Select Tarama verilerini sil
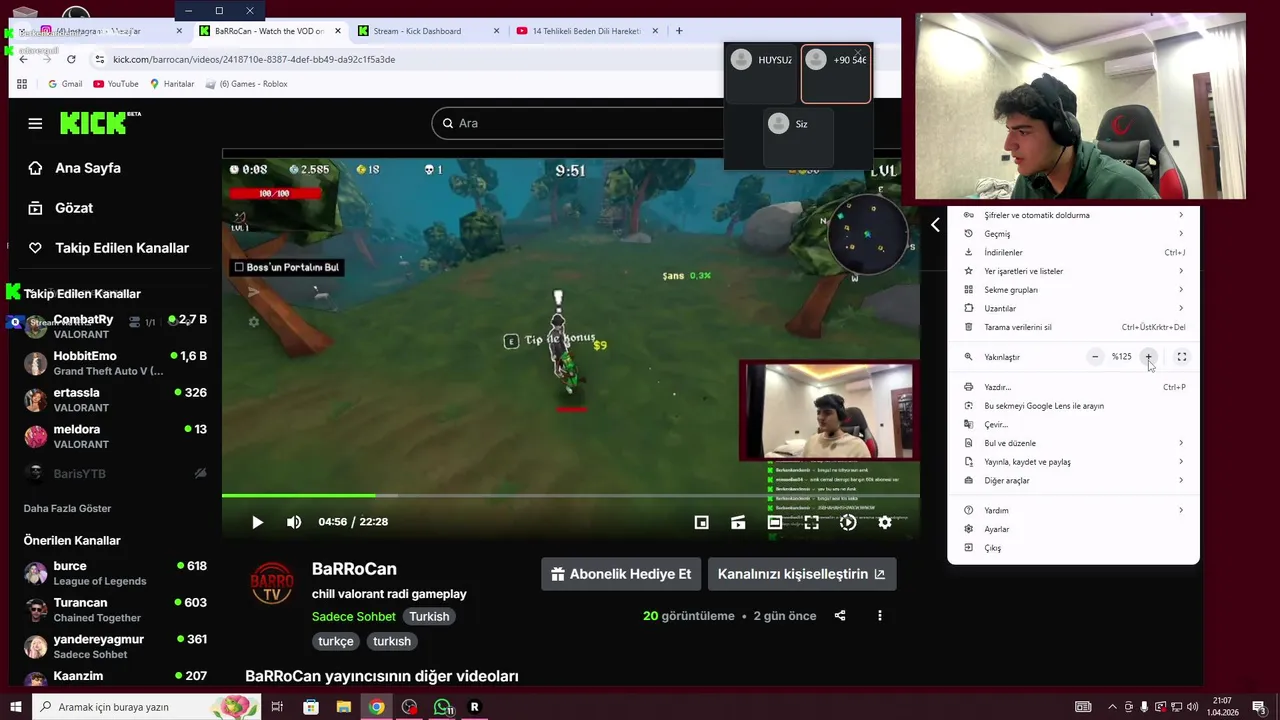1280x720 pixels. [x=1073, y=327]
